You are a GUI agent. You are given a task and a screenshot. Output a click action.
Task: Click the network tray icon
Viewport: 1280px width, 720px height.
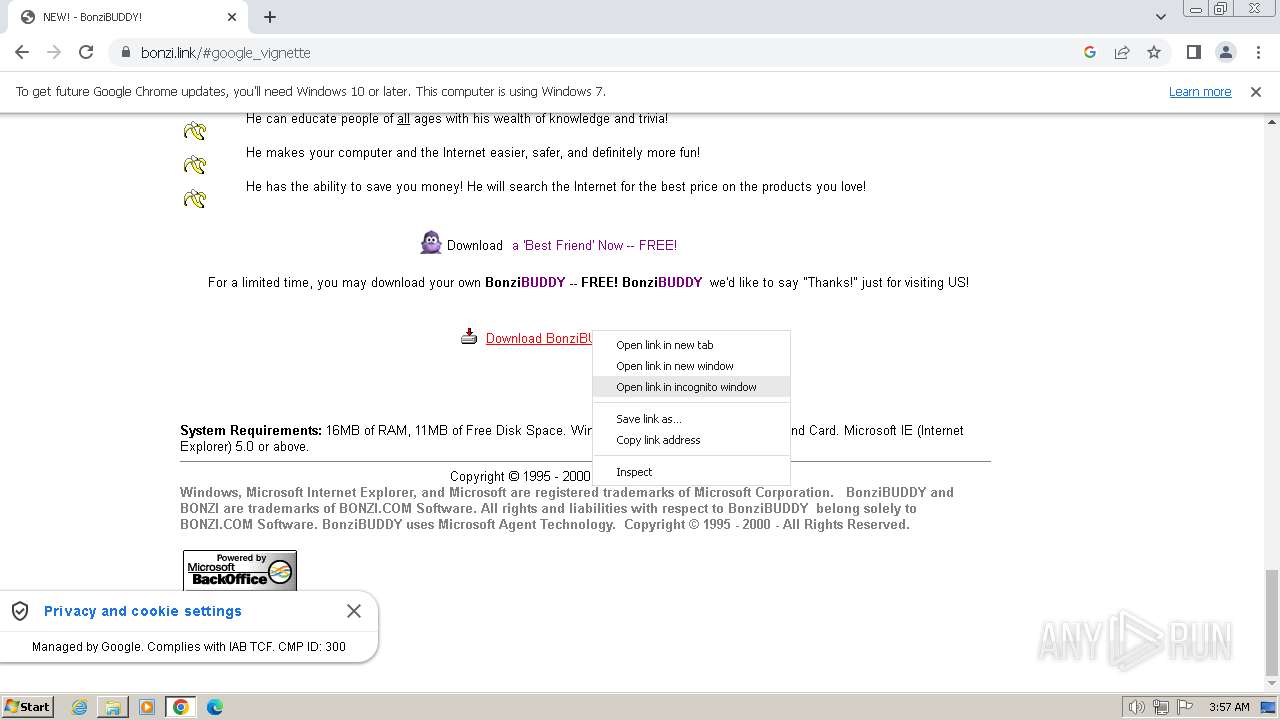[1161, 707]
